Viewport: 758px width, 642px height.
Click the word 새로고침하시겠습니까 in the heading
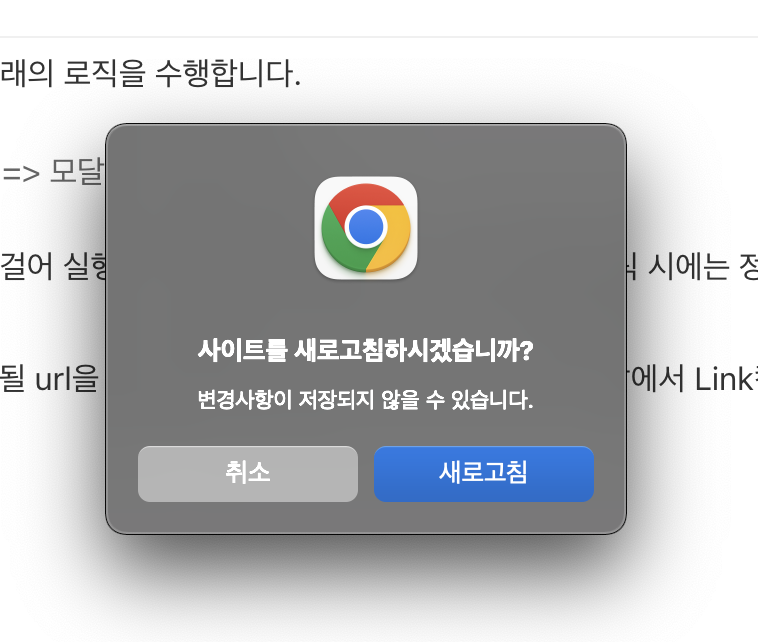(x=408, y=350)
